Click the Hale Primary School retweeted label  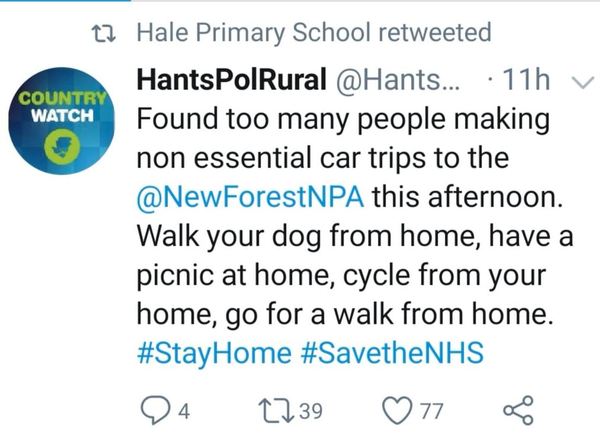[313, 32]
